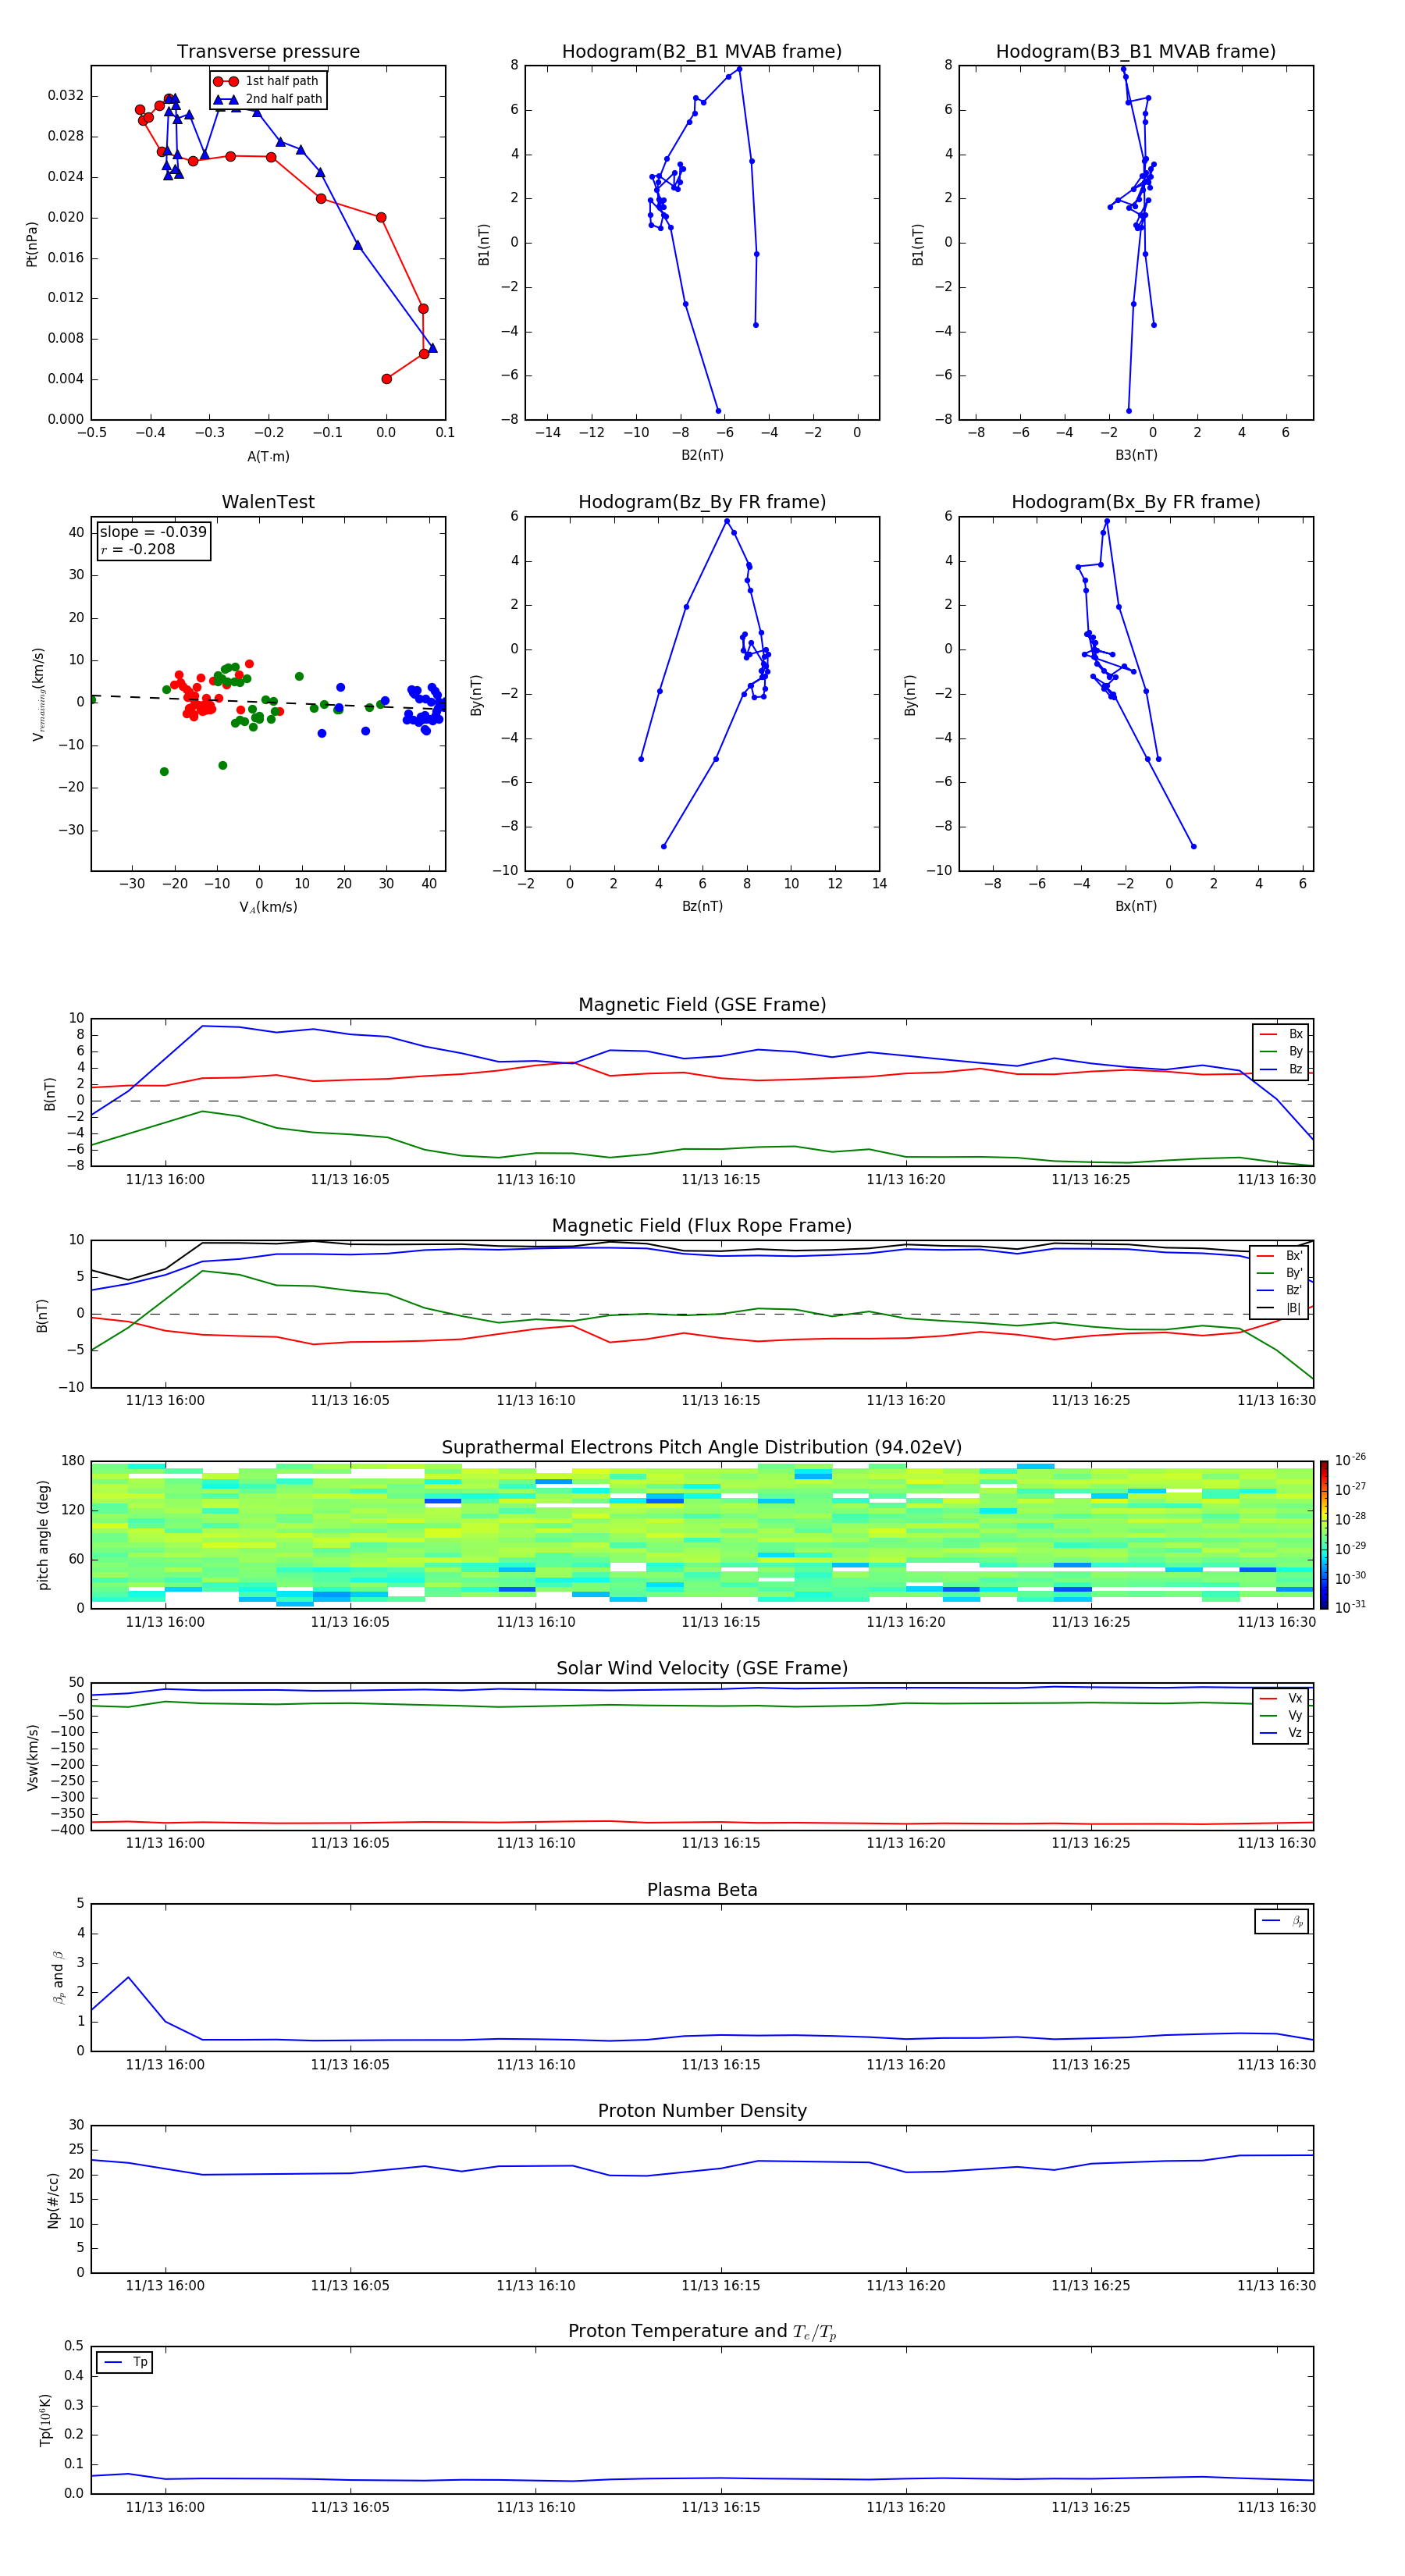The height and width of the screenshot is (2576, 1405).
Task: Select "Bx'" legend entry in Flux Rope panel
Action: [1280, 1256]
